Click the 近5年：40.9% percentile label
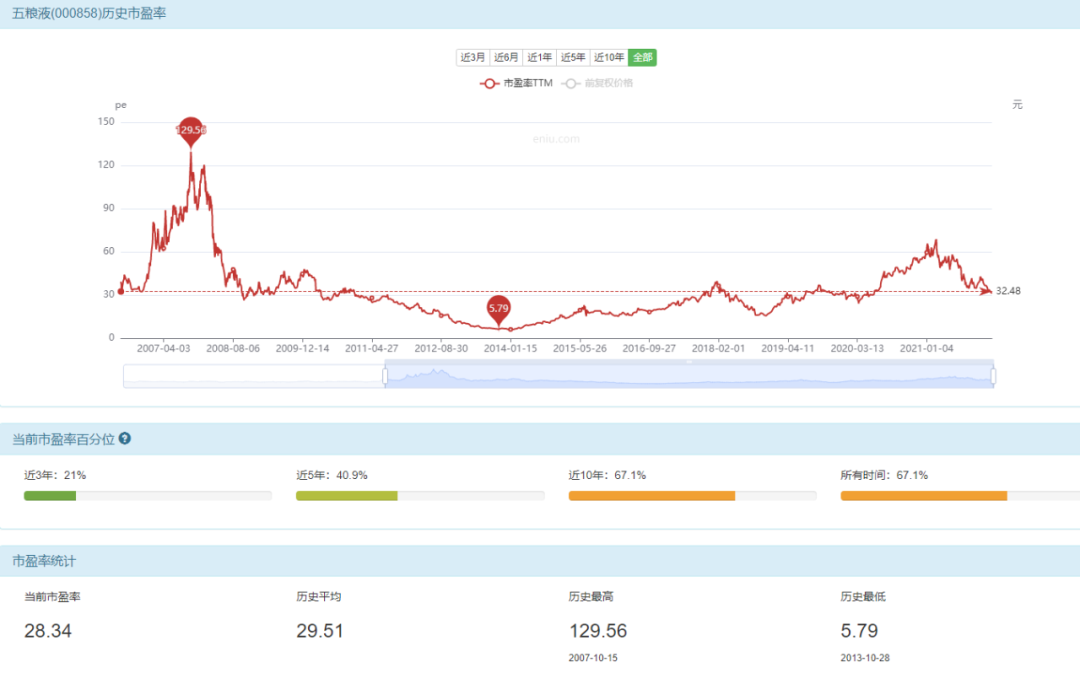Screen dimensions: 1080x673 (332, 475)
